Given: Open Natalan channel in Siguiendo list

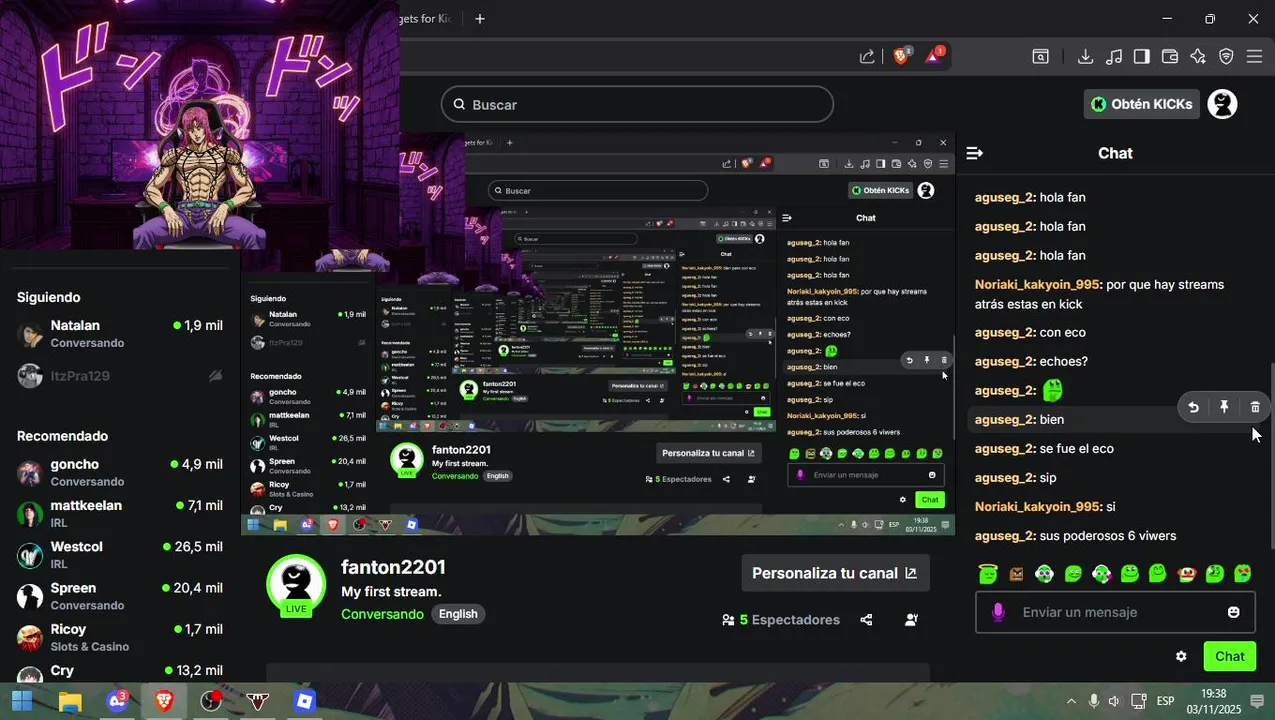Looking at the screenshot, I should click(120, 334).
